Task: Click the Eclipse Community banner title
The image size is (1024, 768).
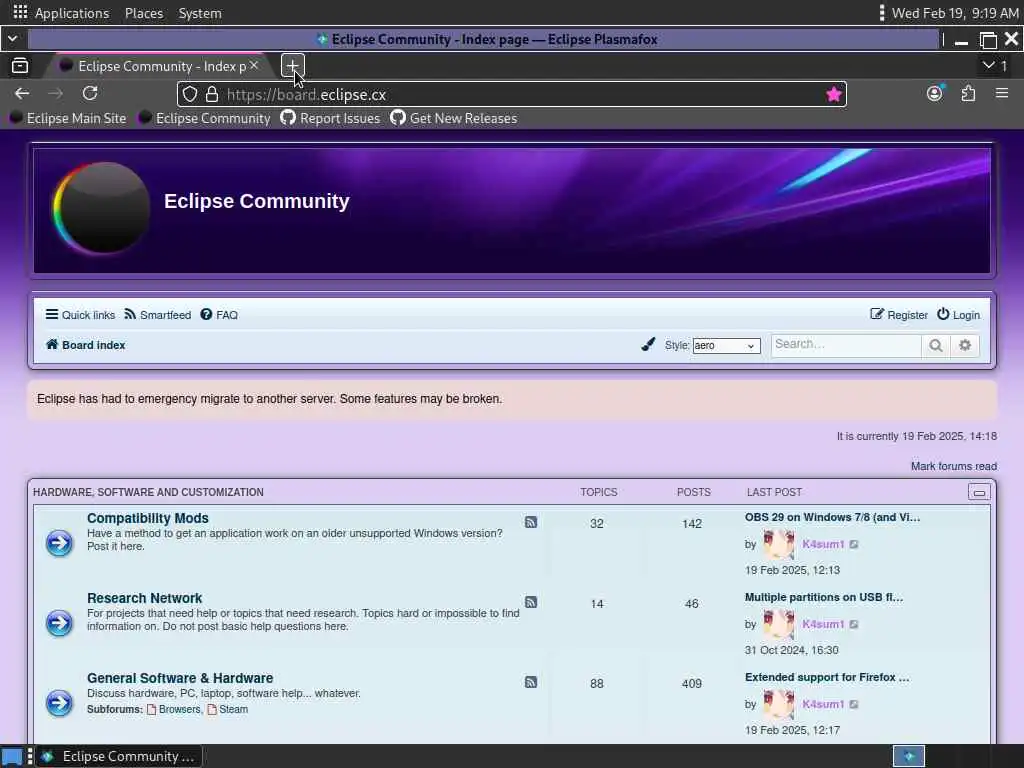Action: (x=257, y=201)
